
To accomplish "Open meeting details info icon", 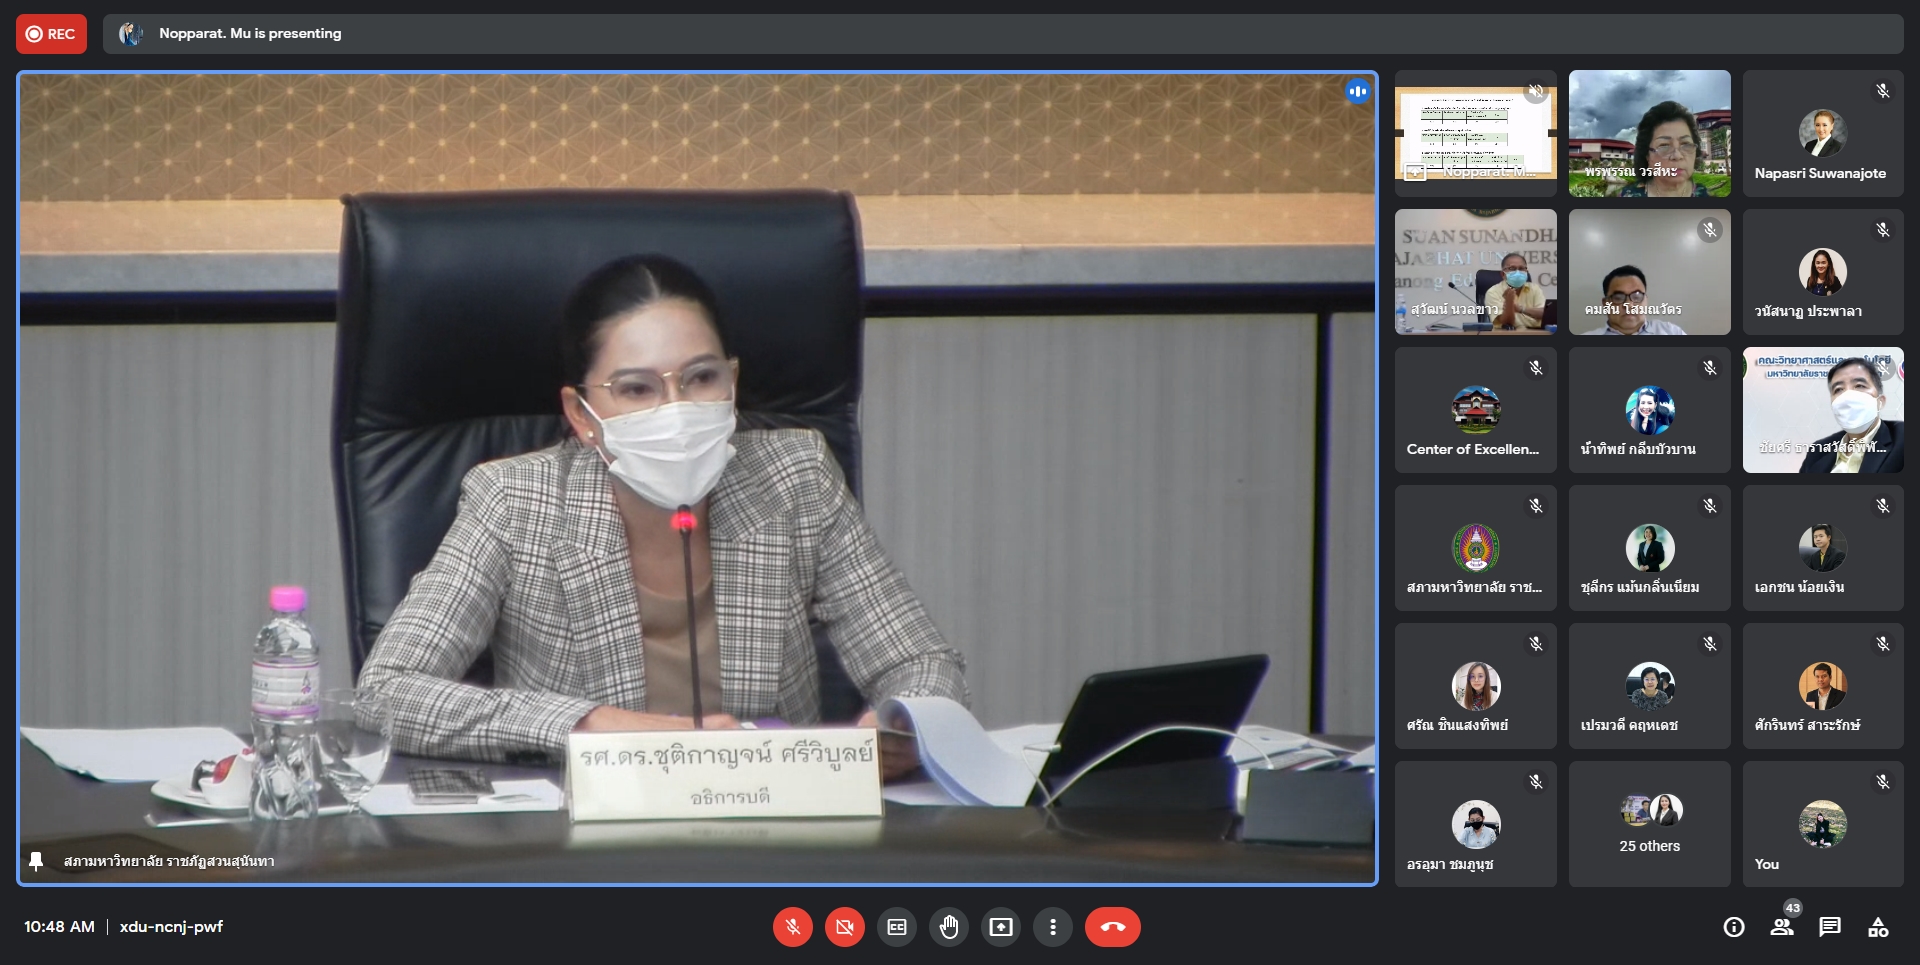I will point(1734,927).
